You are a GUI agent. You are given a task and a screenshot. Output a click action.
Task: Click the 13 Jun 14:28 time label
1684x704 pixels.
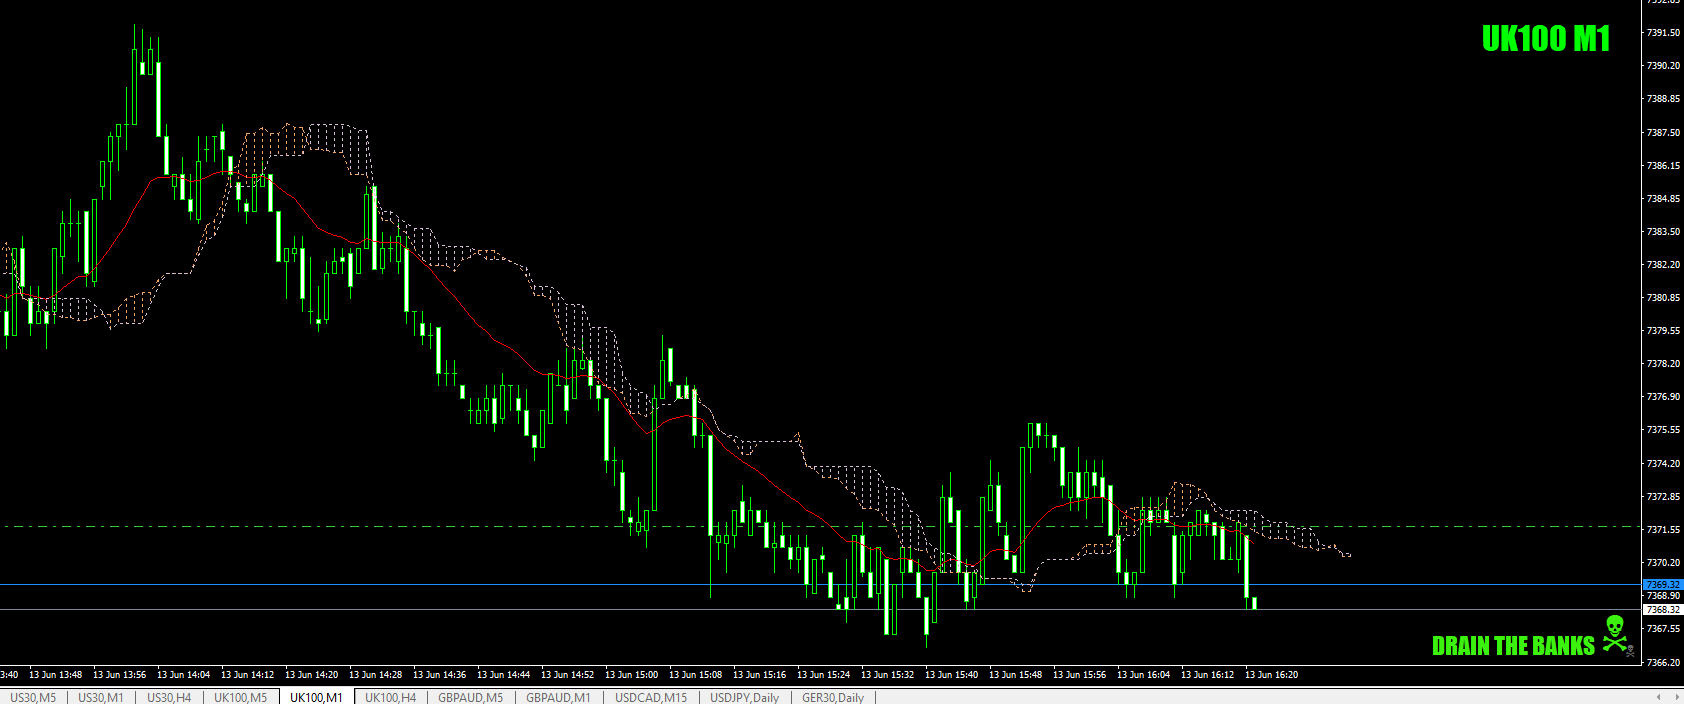pyautogui.click(x=376, y=675)
